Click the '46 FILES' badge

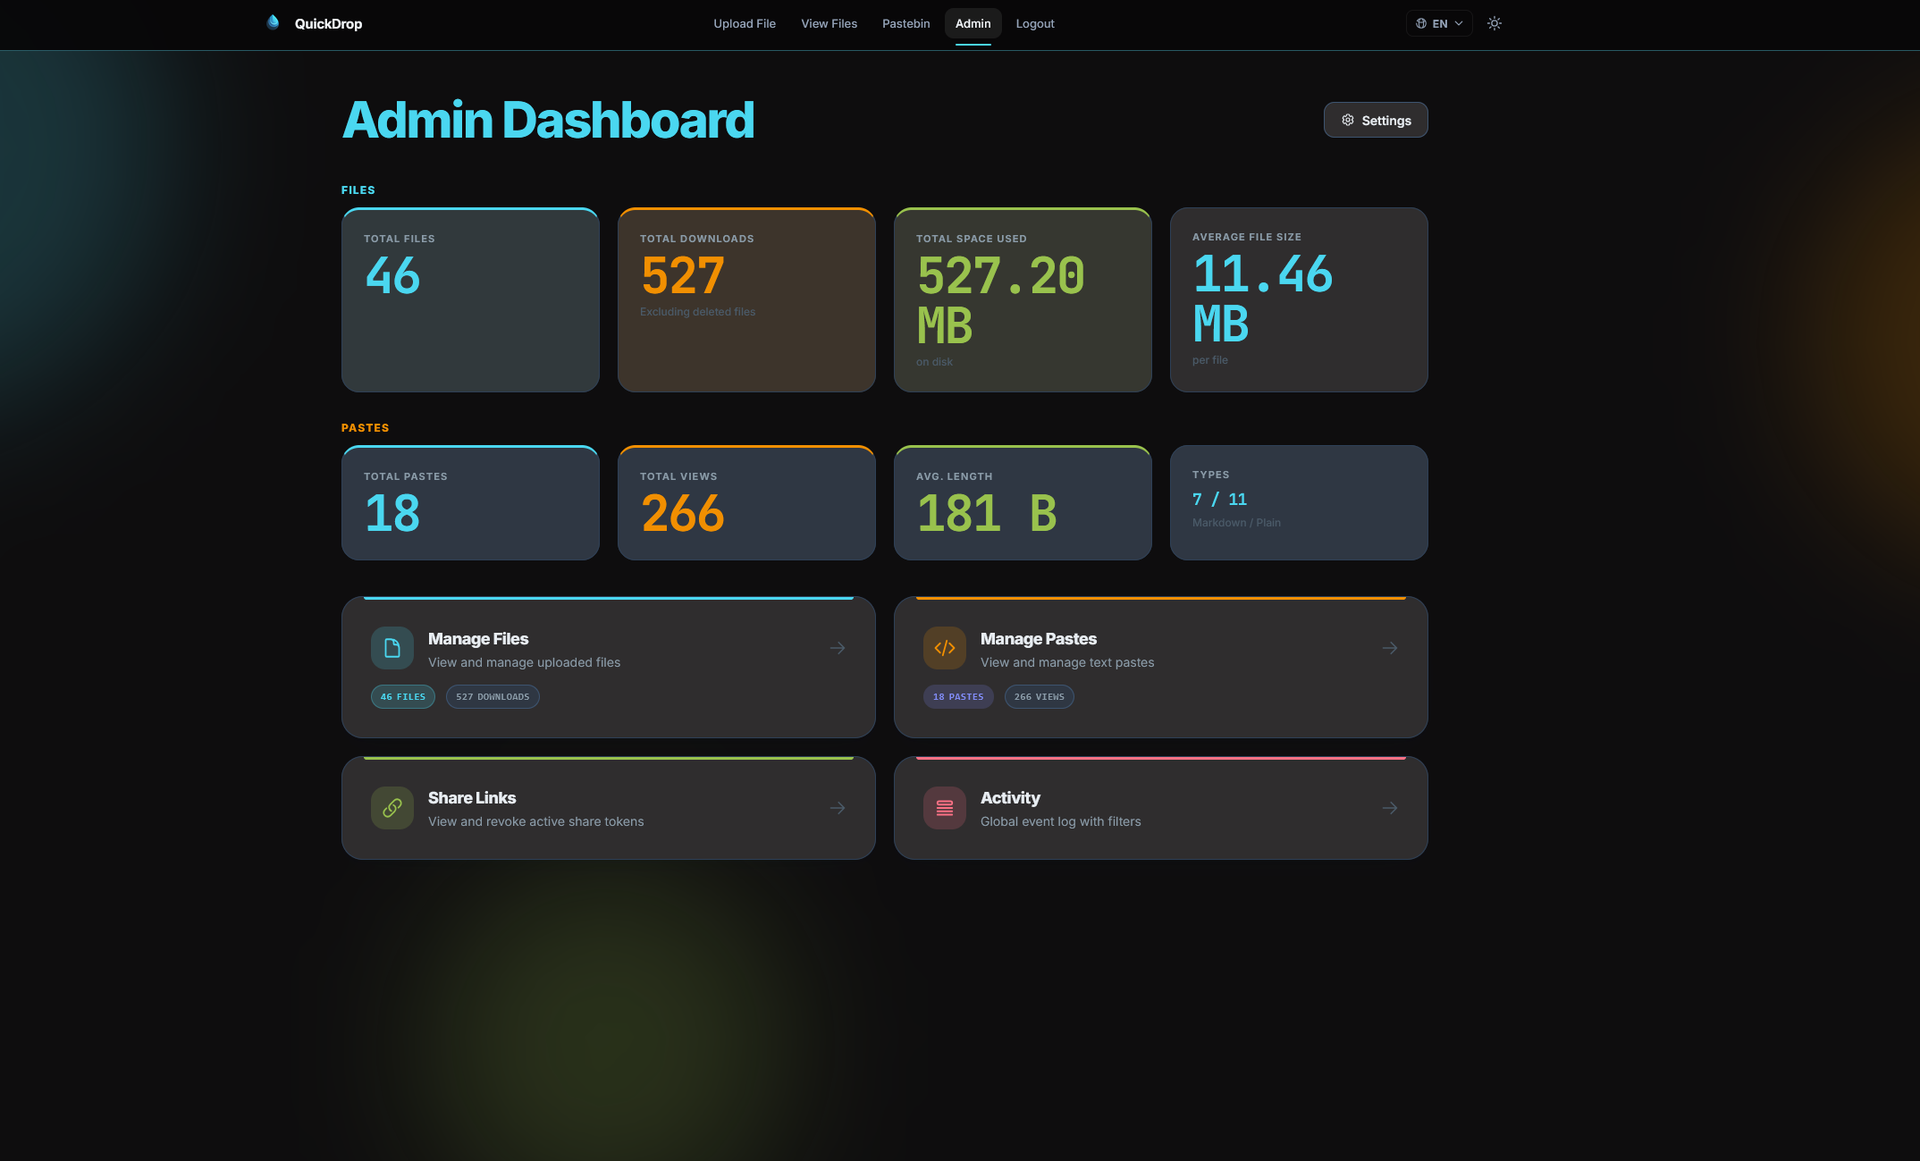coord(403,697)
